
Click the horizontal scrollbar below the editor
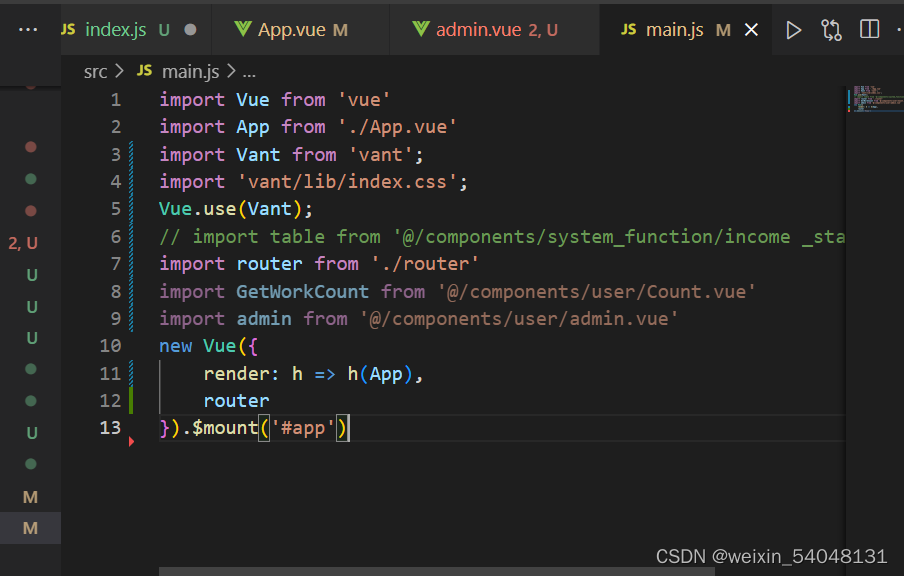436,572
